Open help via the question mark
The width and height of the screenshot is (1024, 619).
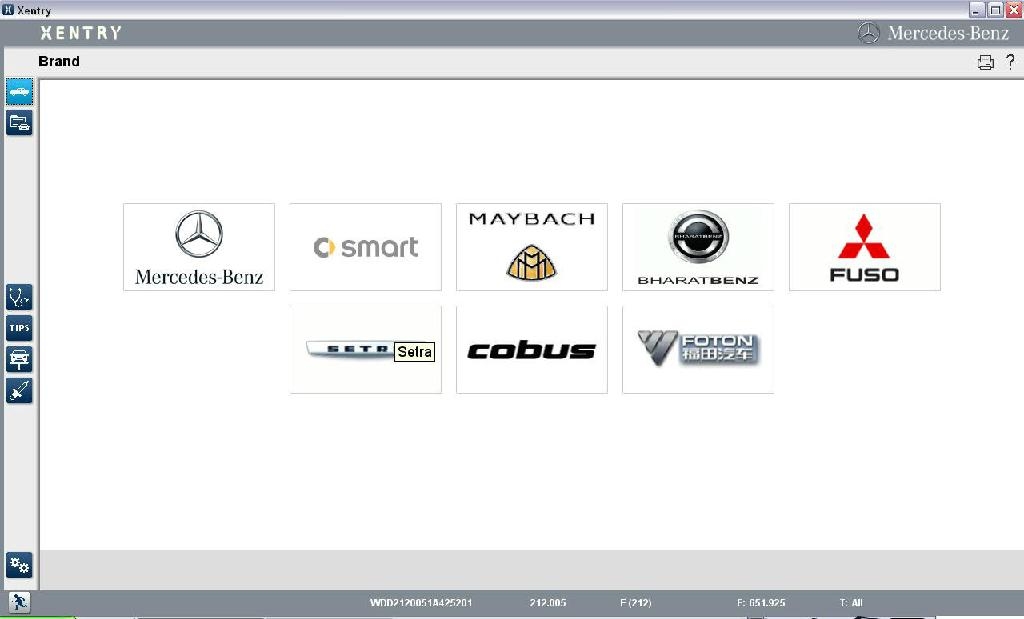(x=1010, y=61)
